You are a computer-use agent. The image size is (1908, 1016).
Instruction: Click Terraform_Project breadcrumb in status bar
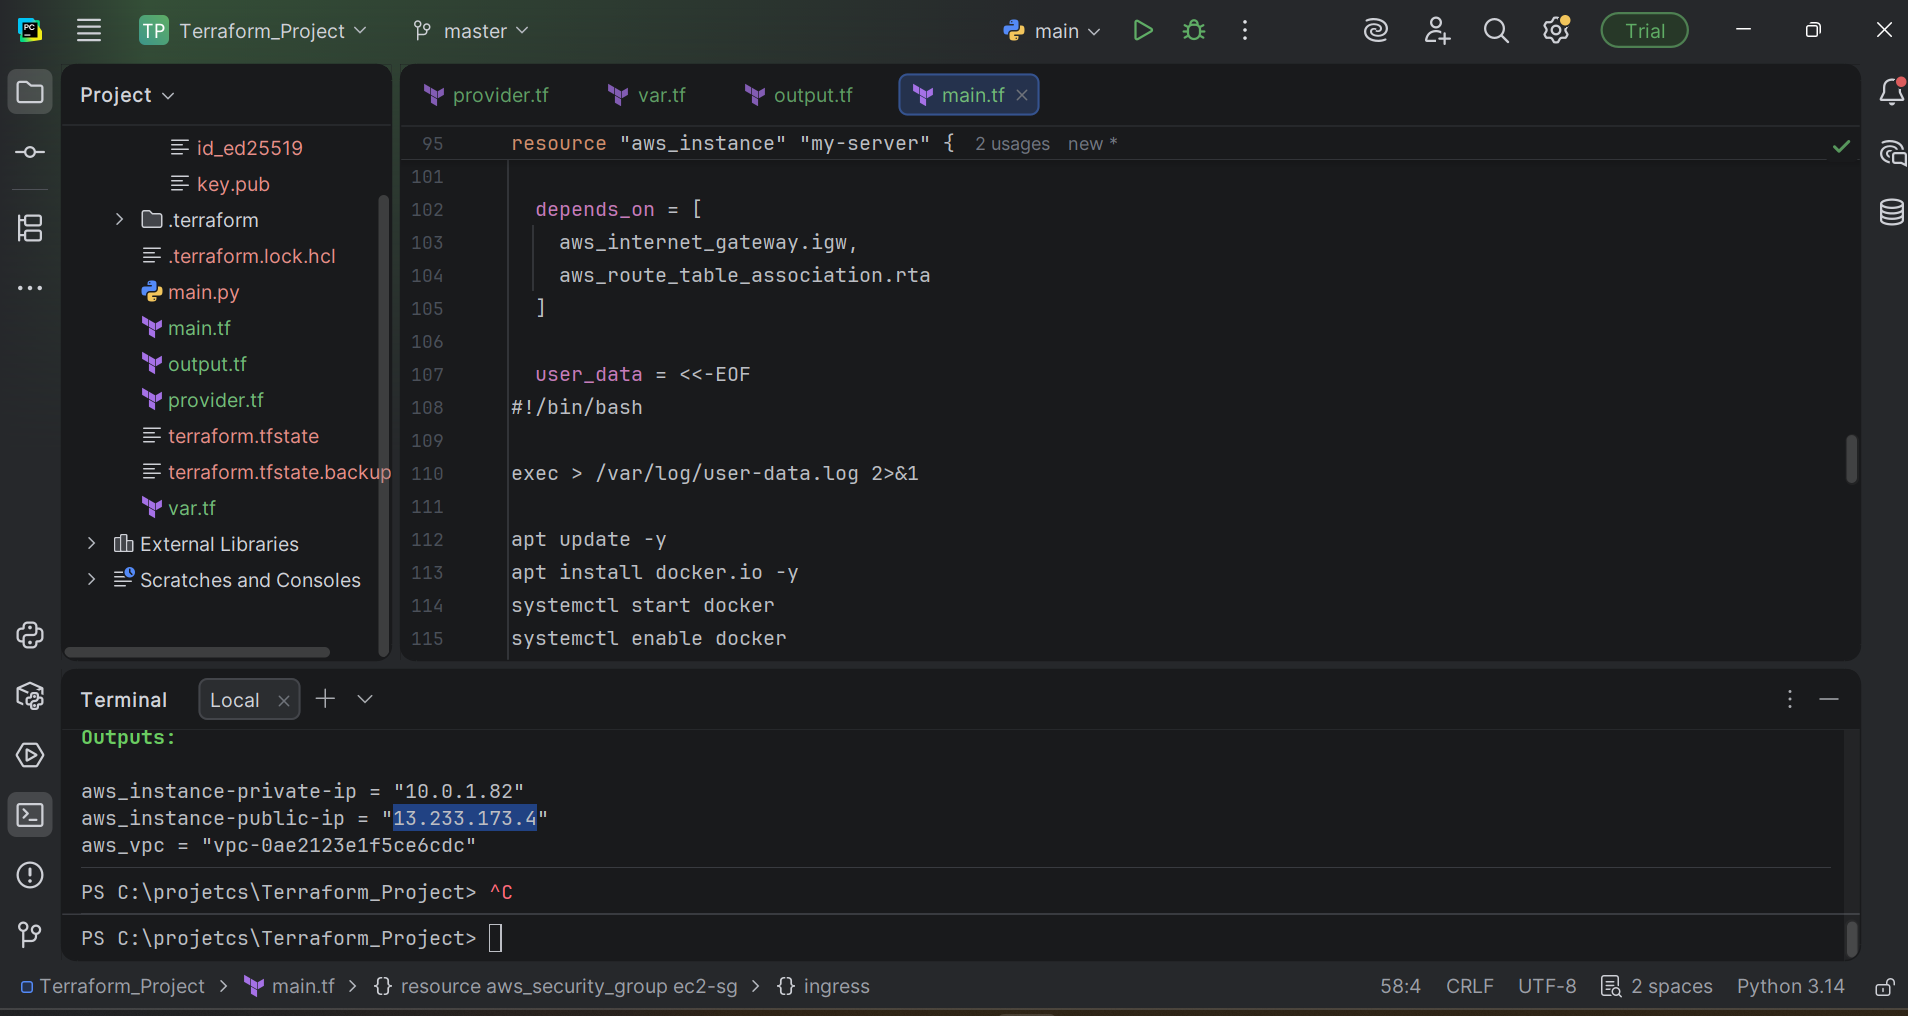click(x=113, y=987)
